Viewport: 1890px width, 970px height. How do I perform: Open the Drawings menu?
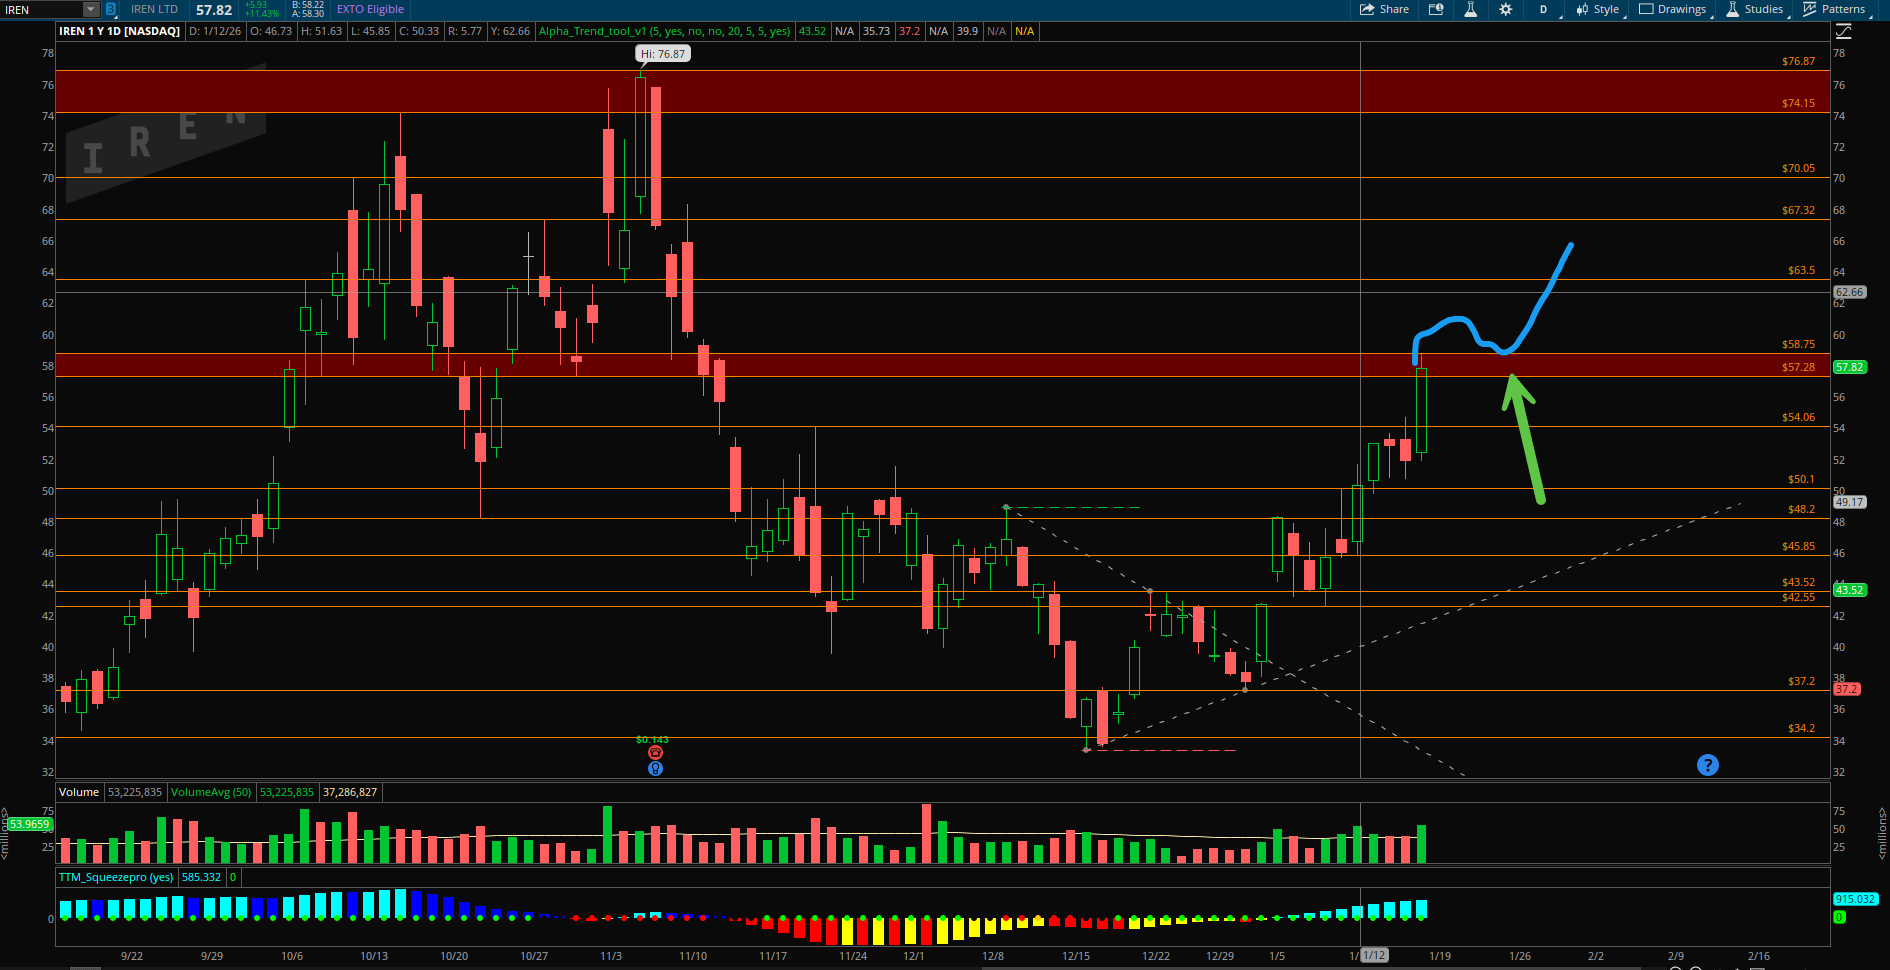pos(1672,9)
